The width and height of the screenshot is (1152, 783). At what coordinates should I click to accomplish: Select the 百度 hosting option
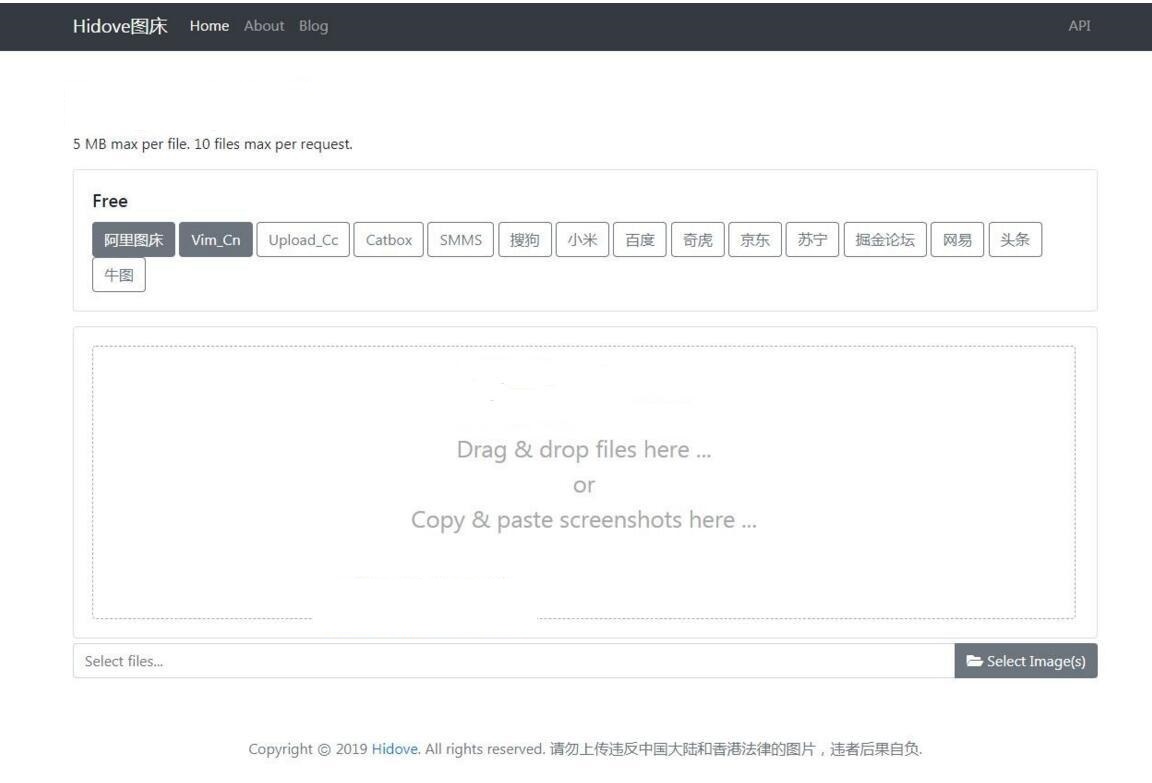[640, 239]
